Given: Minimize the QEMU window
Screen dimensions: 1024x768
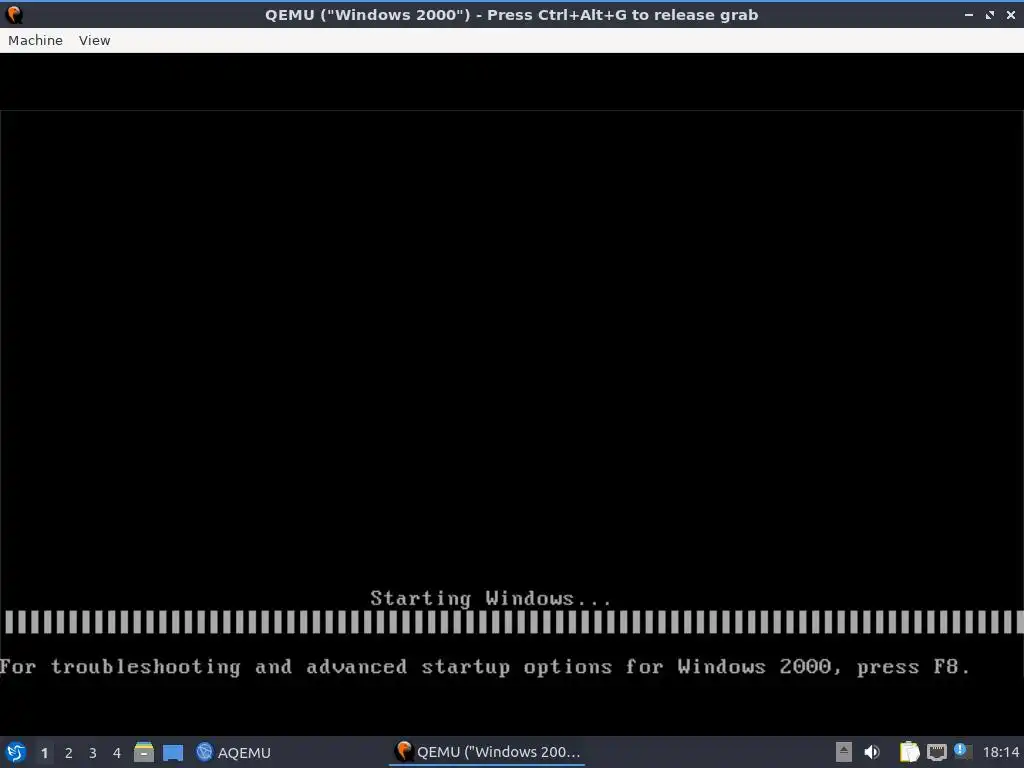Looking at the screenshot, I should click(x=968, y=14).
